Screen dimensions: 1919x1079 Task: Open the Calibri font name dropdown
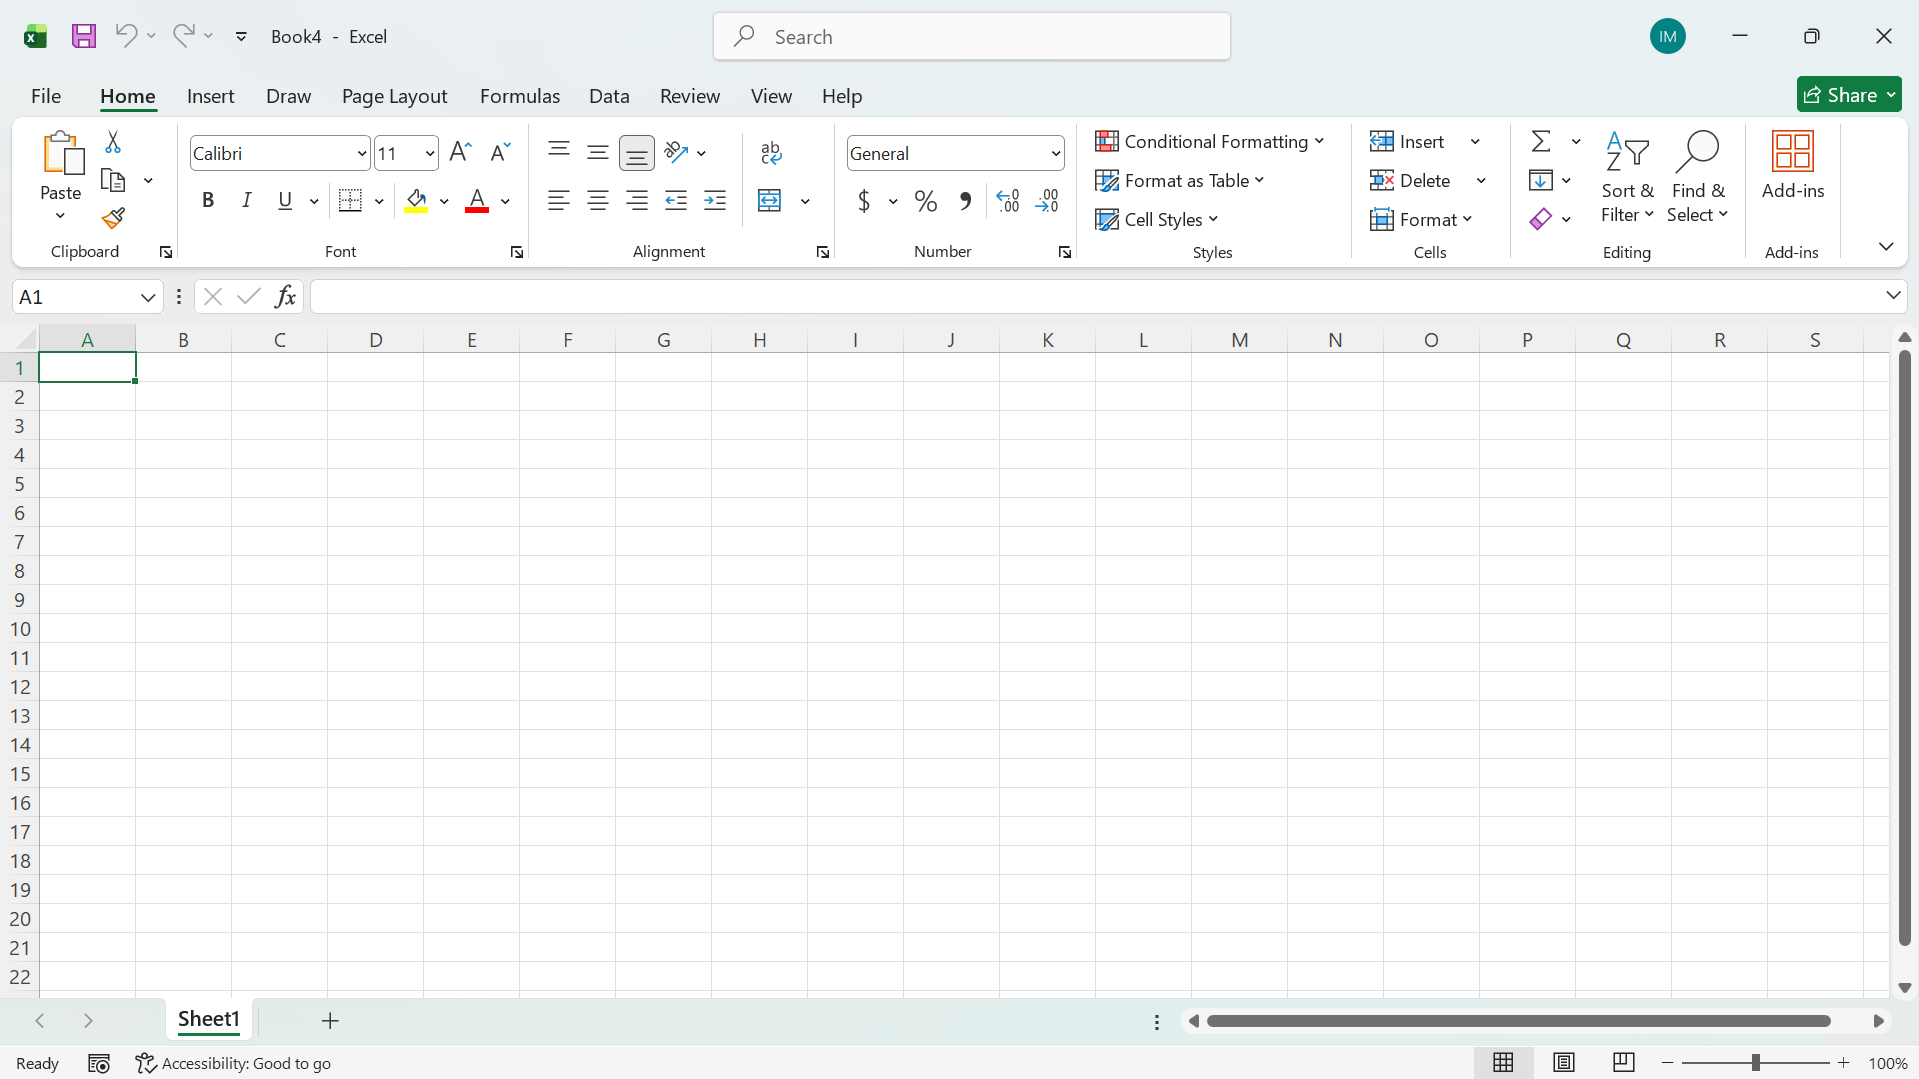click(x=362, y=153)
